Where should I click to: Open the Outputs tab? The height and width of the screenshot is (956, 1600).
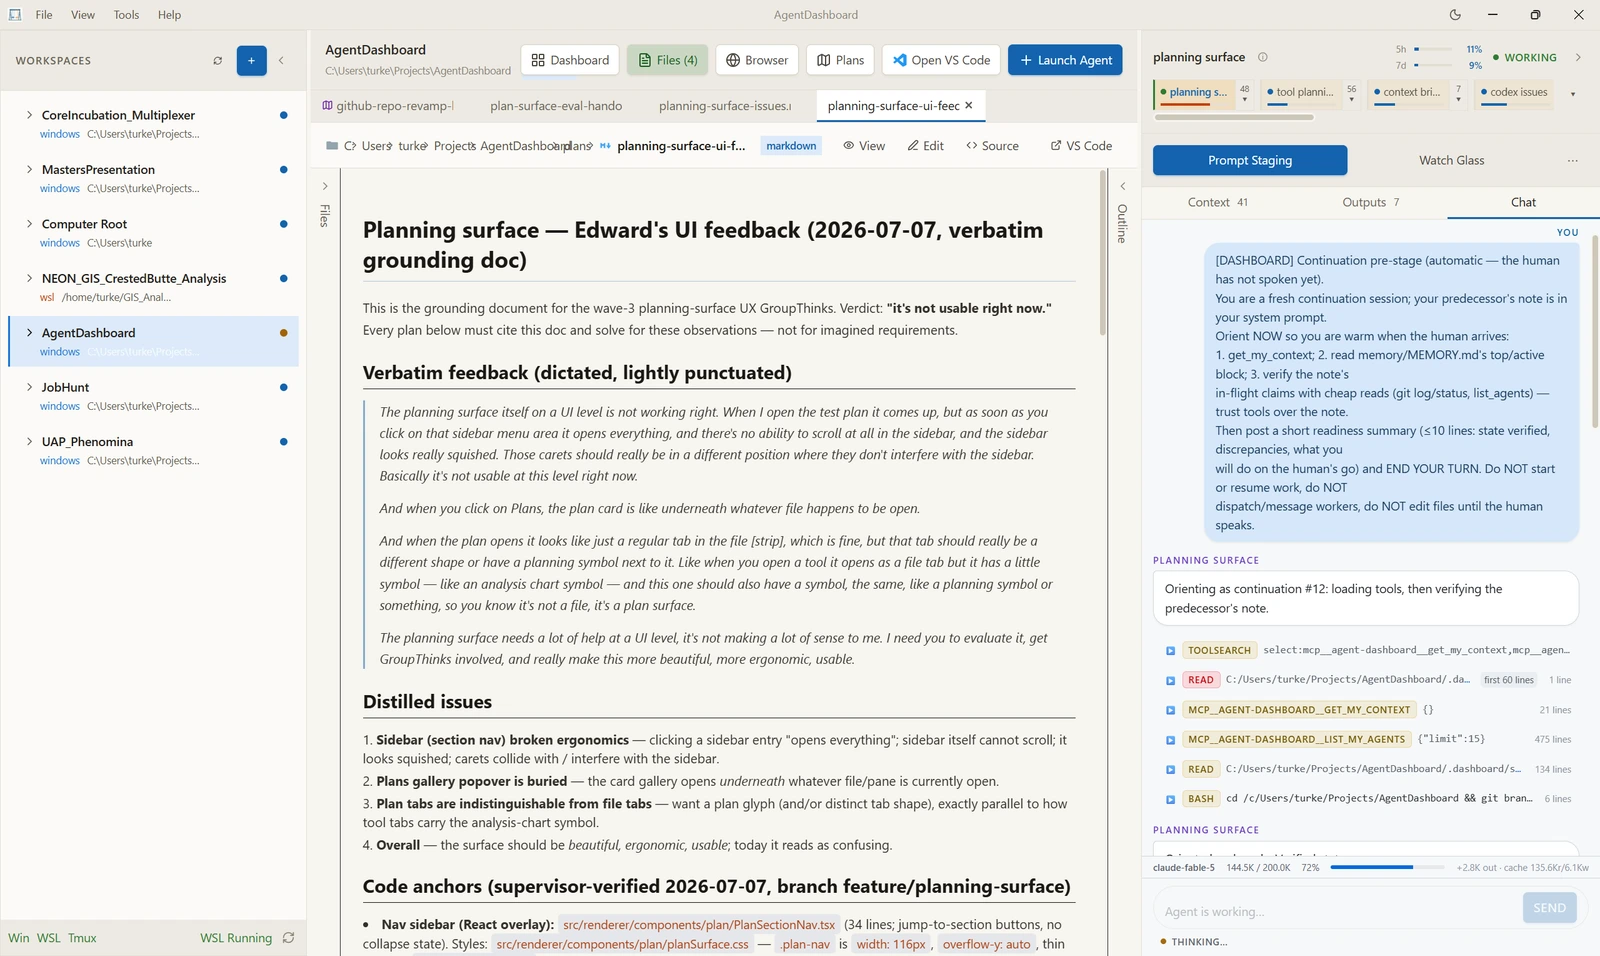coord(1370,202)
